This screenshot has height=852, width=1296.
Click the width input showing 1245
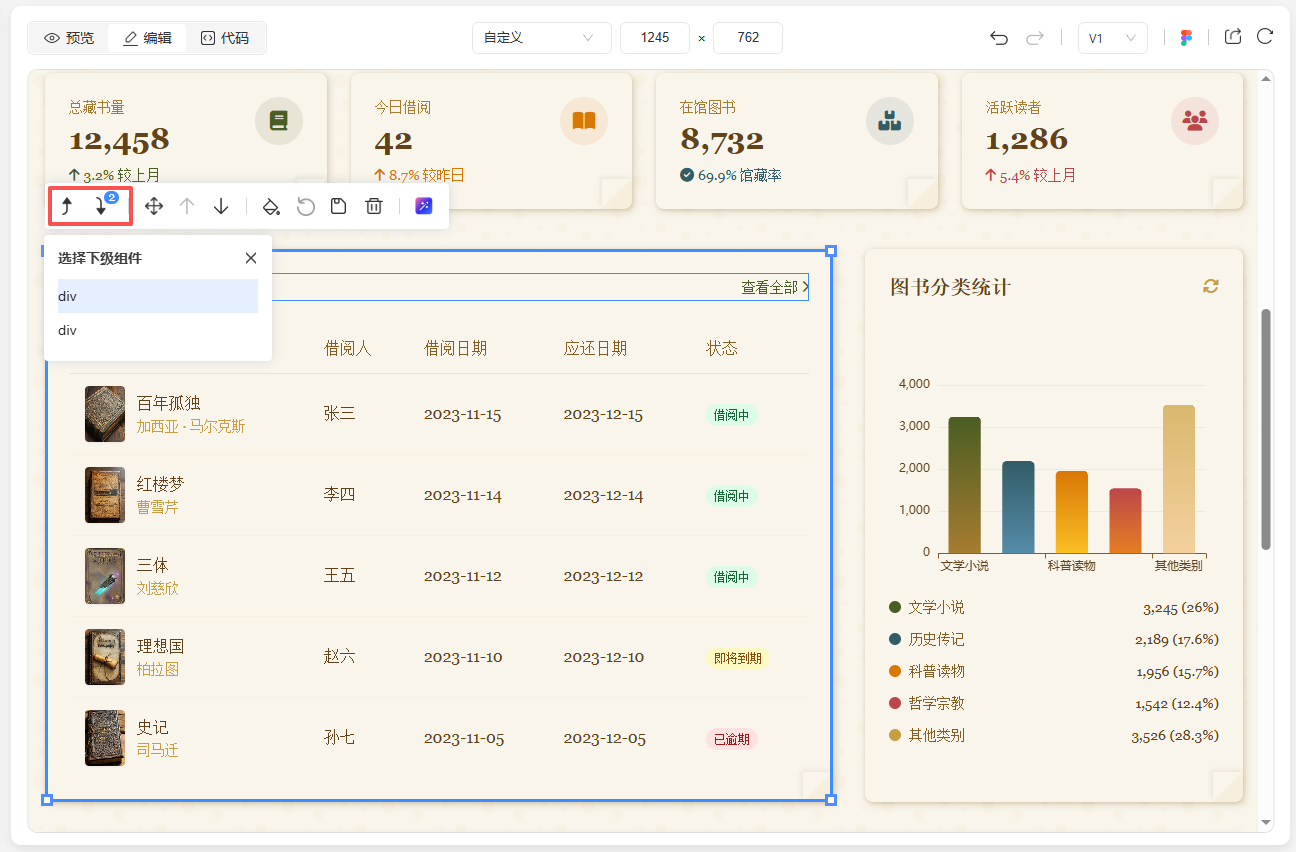point(655,38)
